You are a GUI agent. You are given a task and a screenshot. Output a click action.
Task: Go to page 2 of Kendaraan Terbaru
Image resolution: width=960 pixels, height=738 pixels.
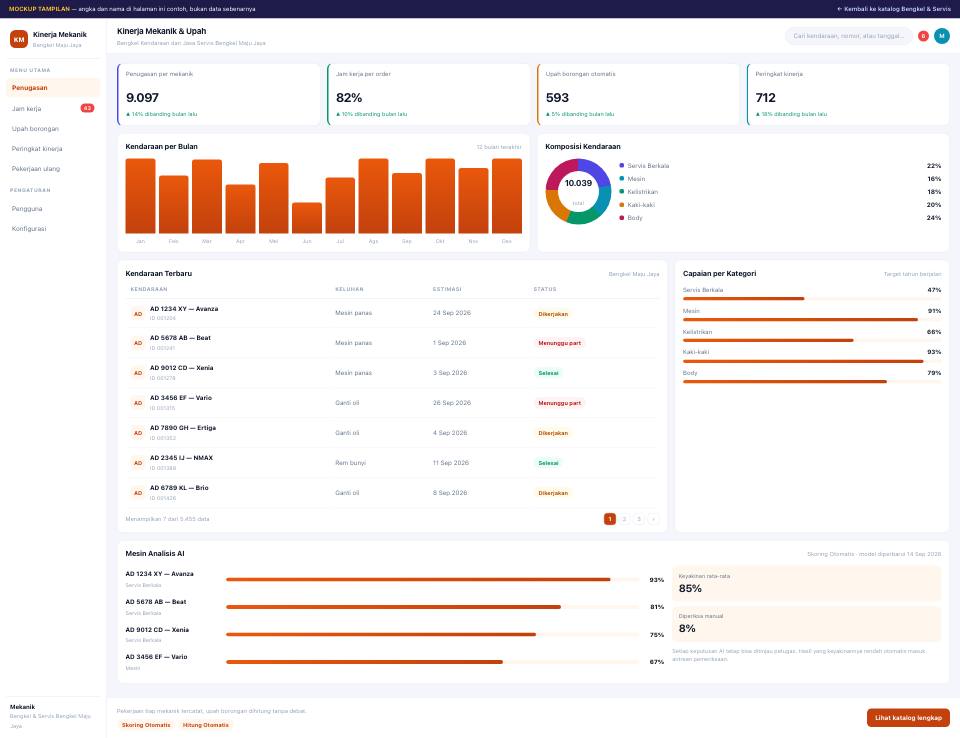624,519
